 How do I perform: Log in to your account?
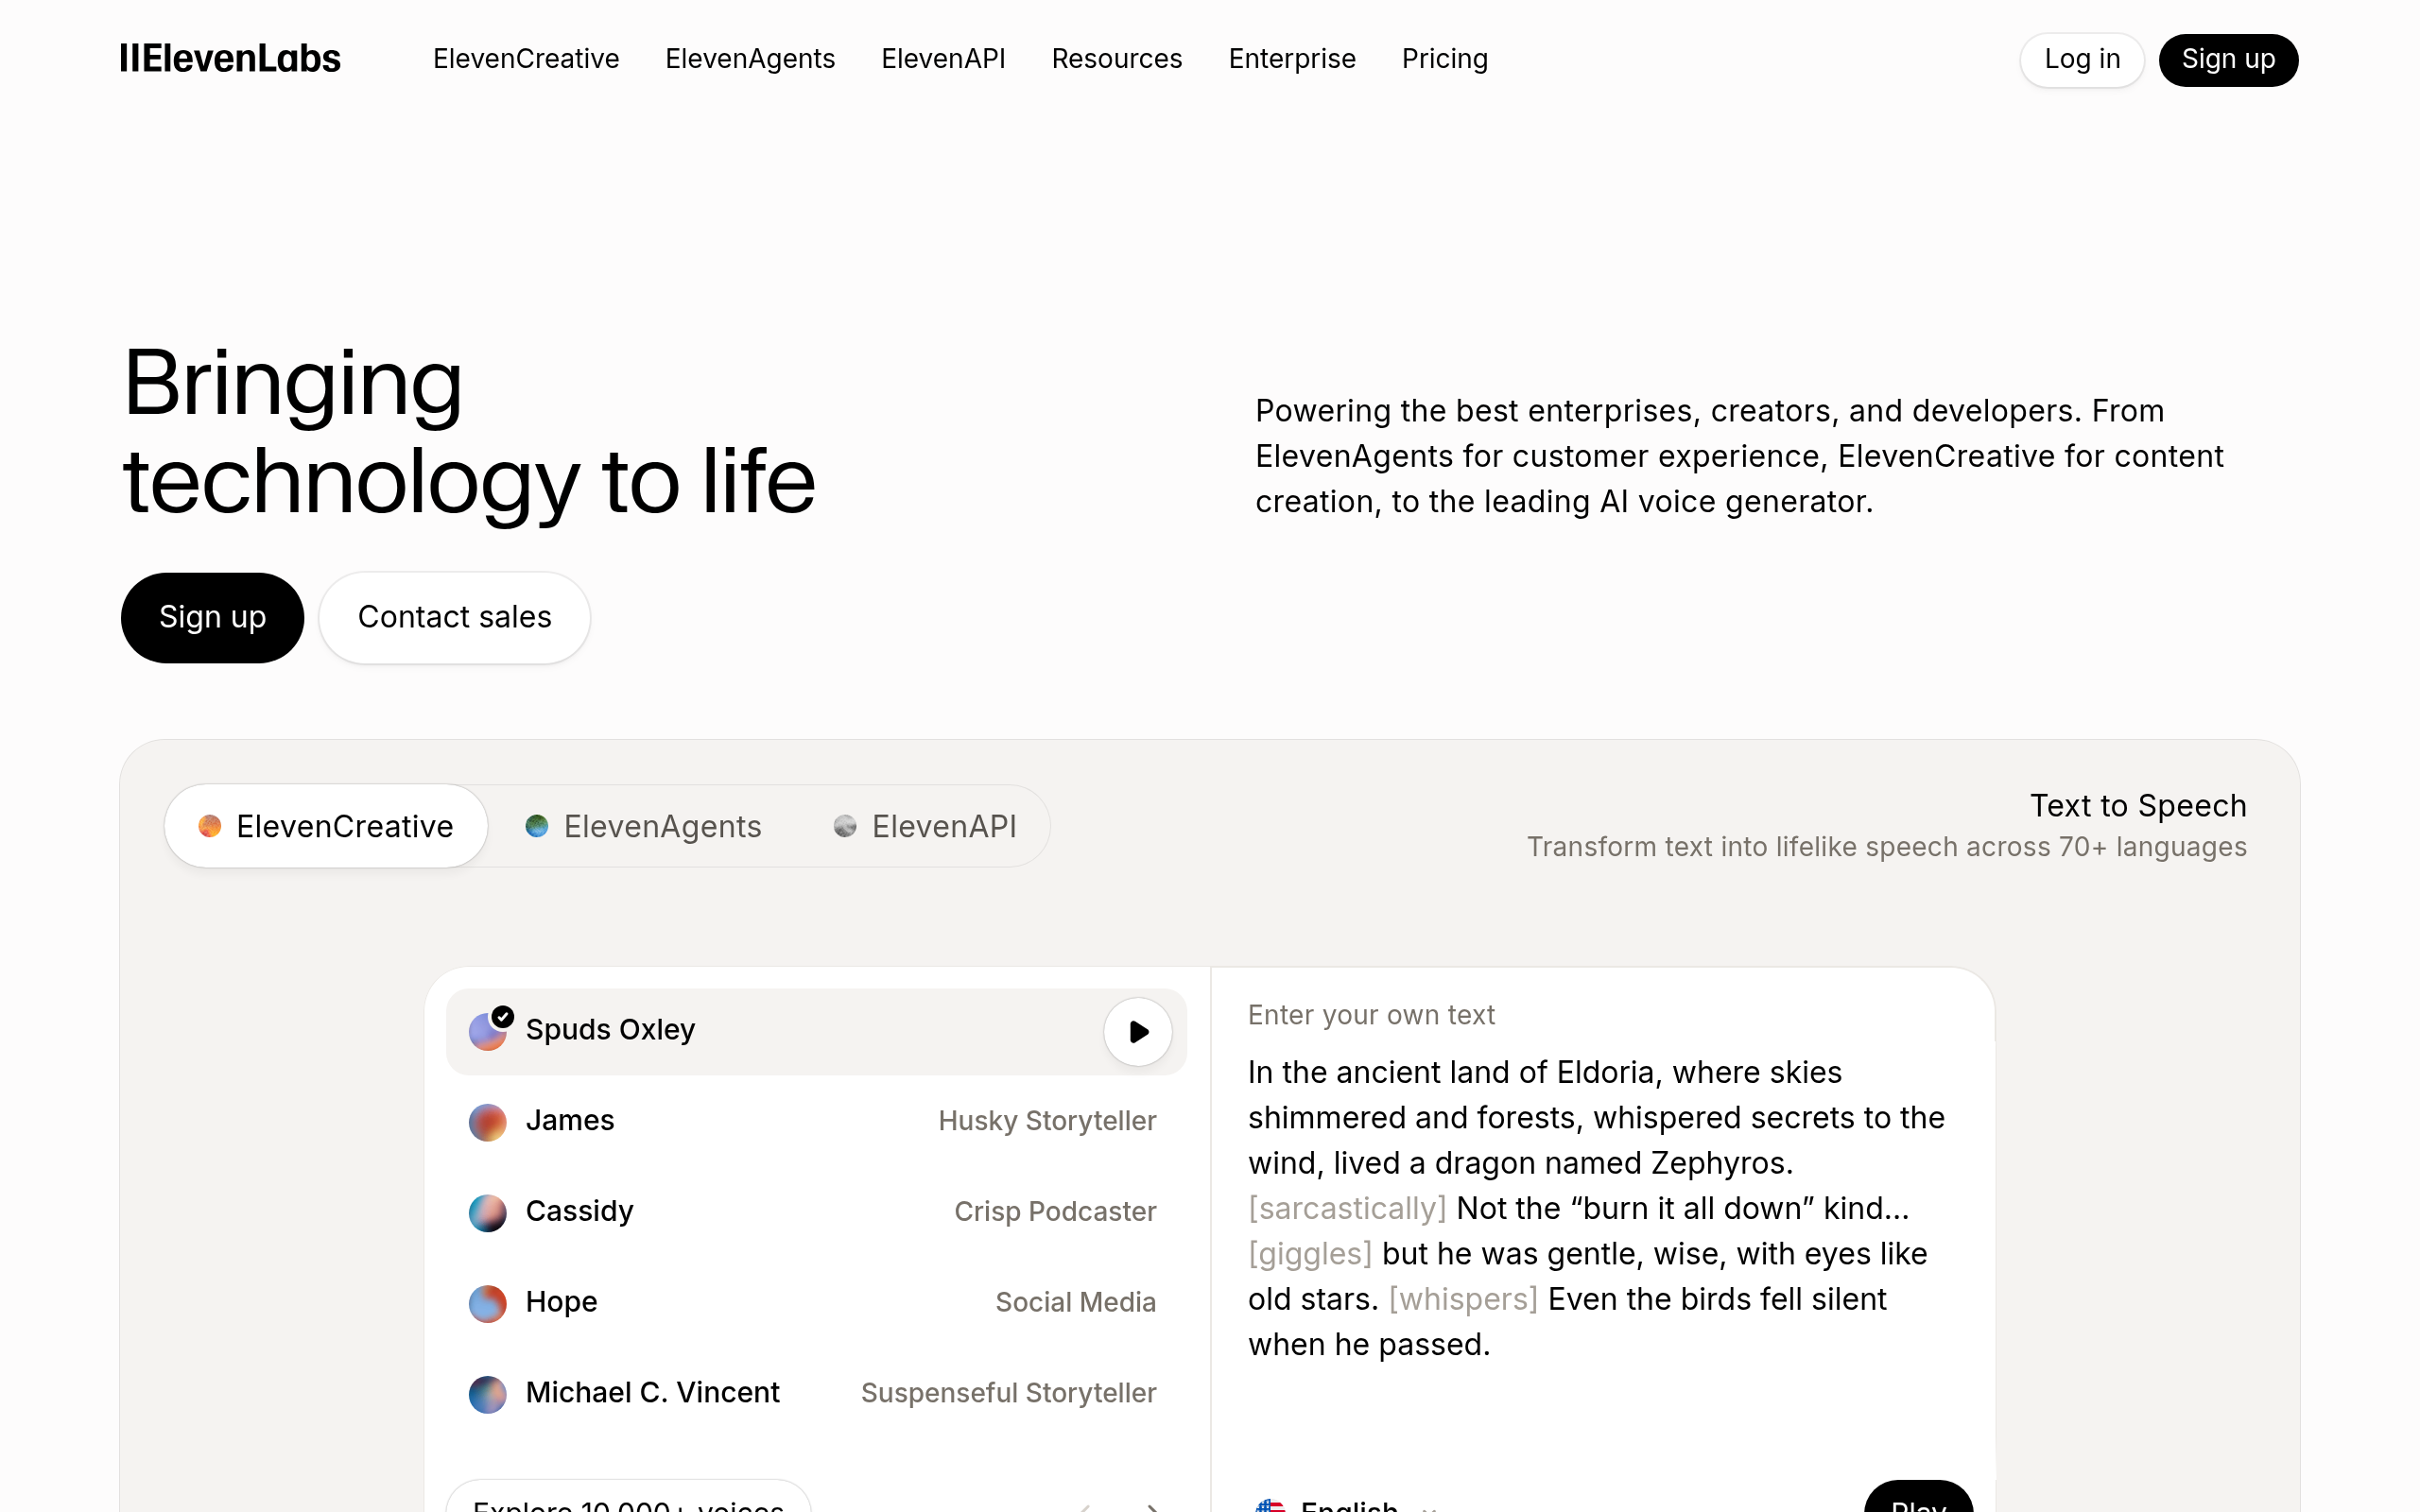tap(2081, 59)
